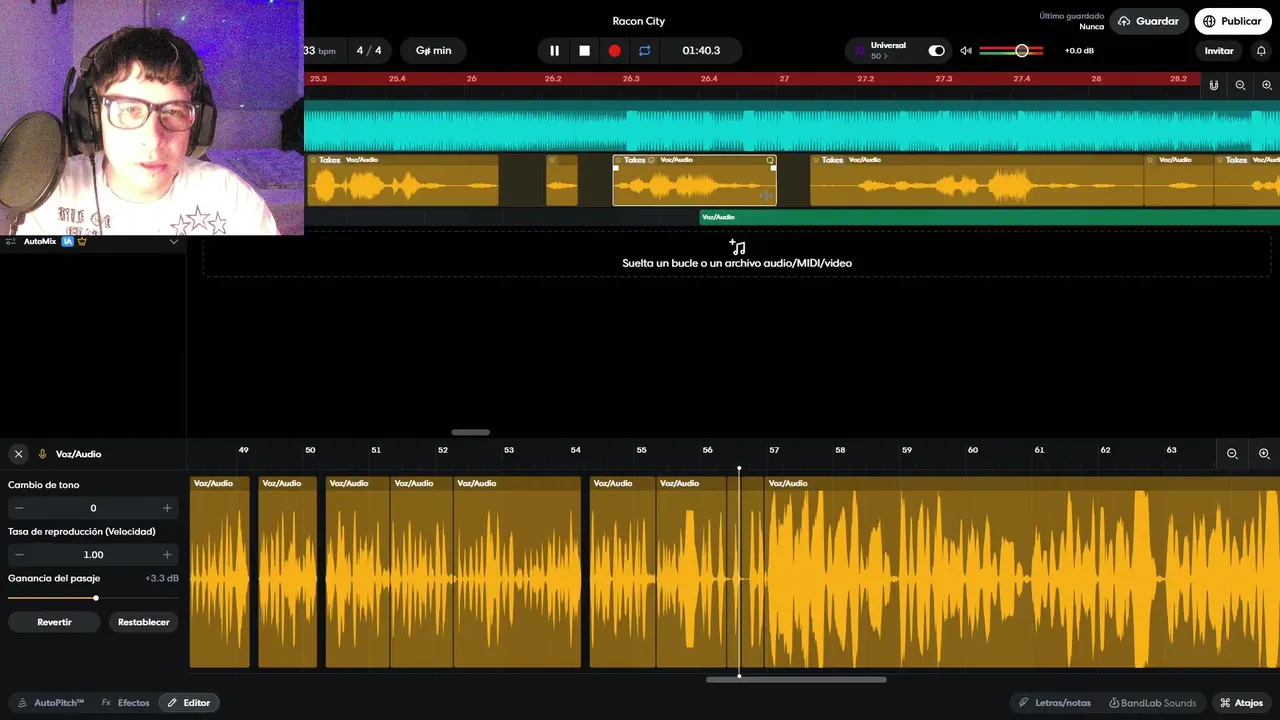The width and height of the screenshot is (1280, 720).
Task: Click the panel resize handle above editor
Action: click(x=470, y=432)
